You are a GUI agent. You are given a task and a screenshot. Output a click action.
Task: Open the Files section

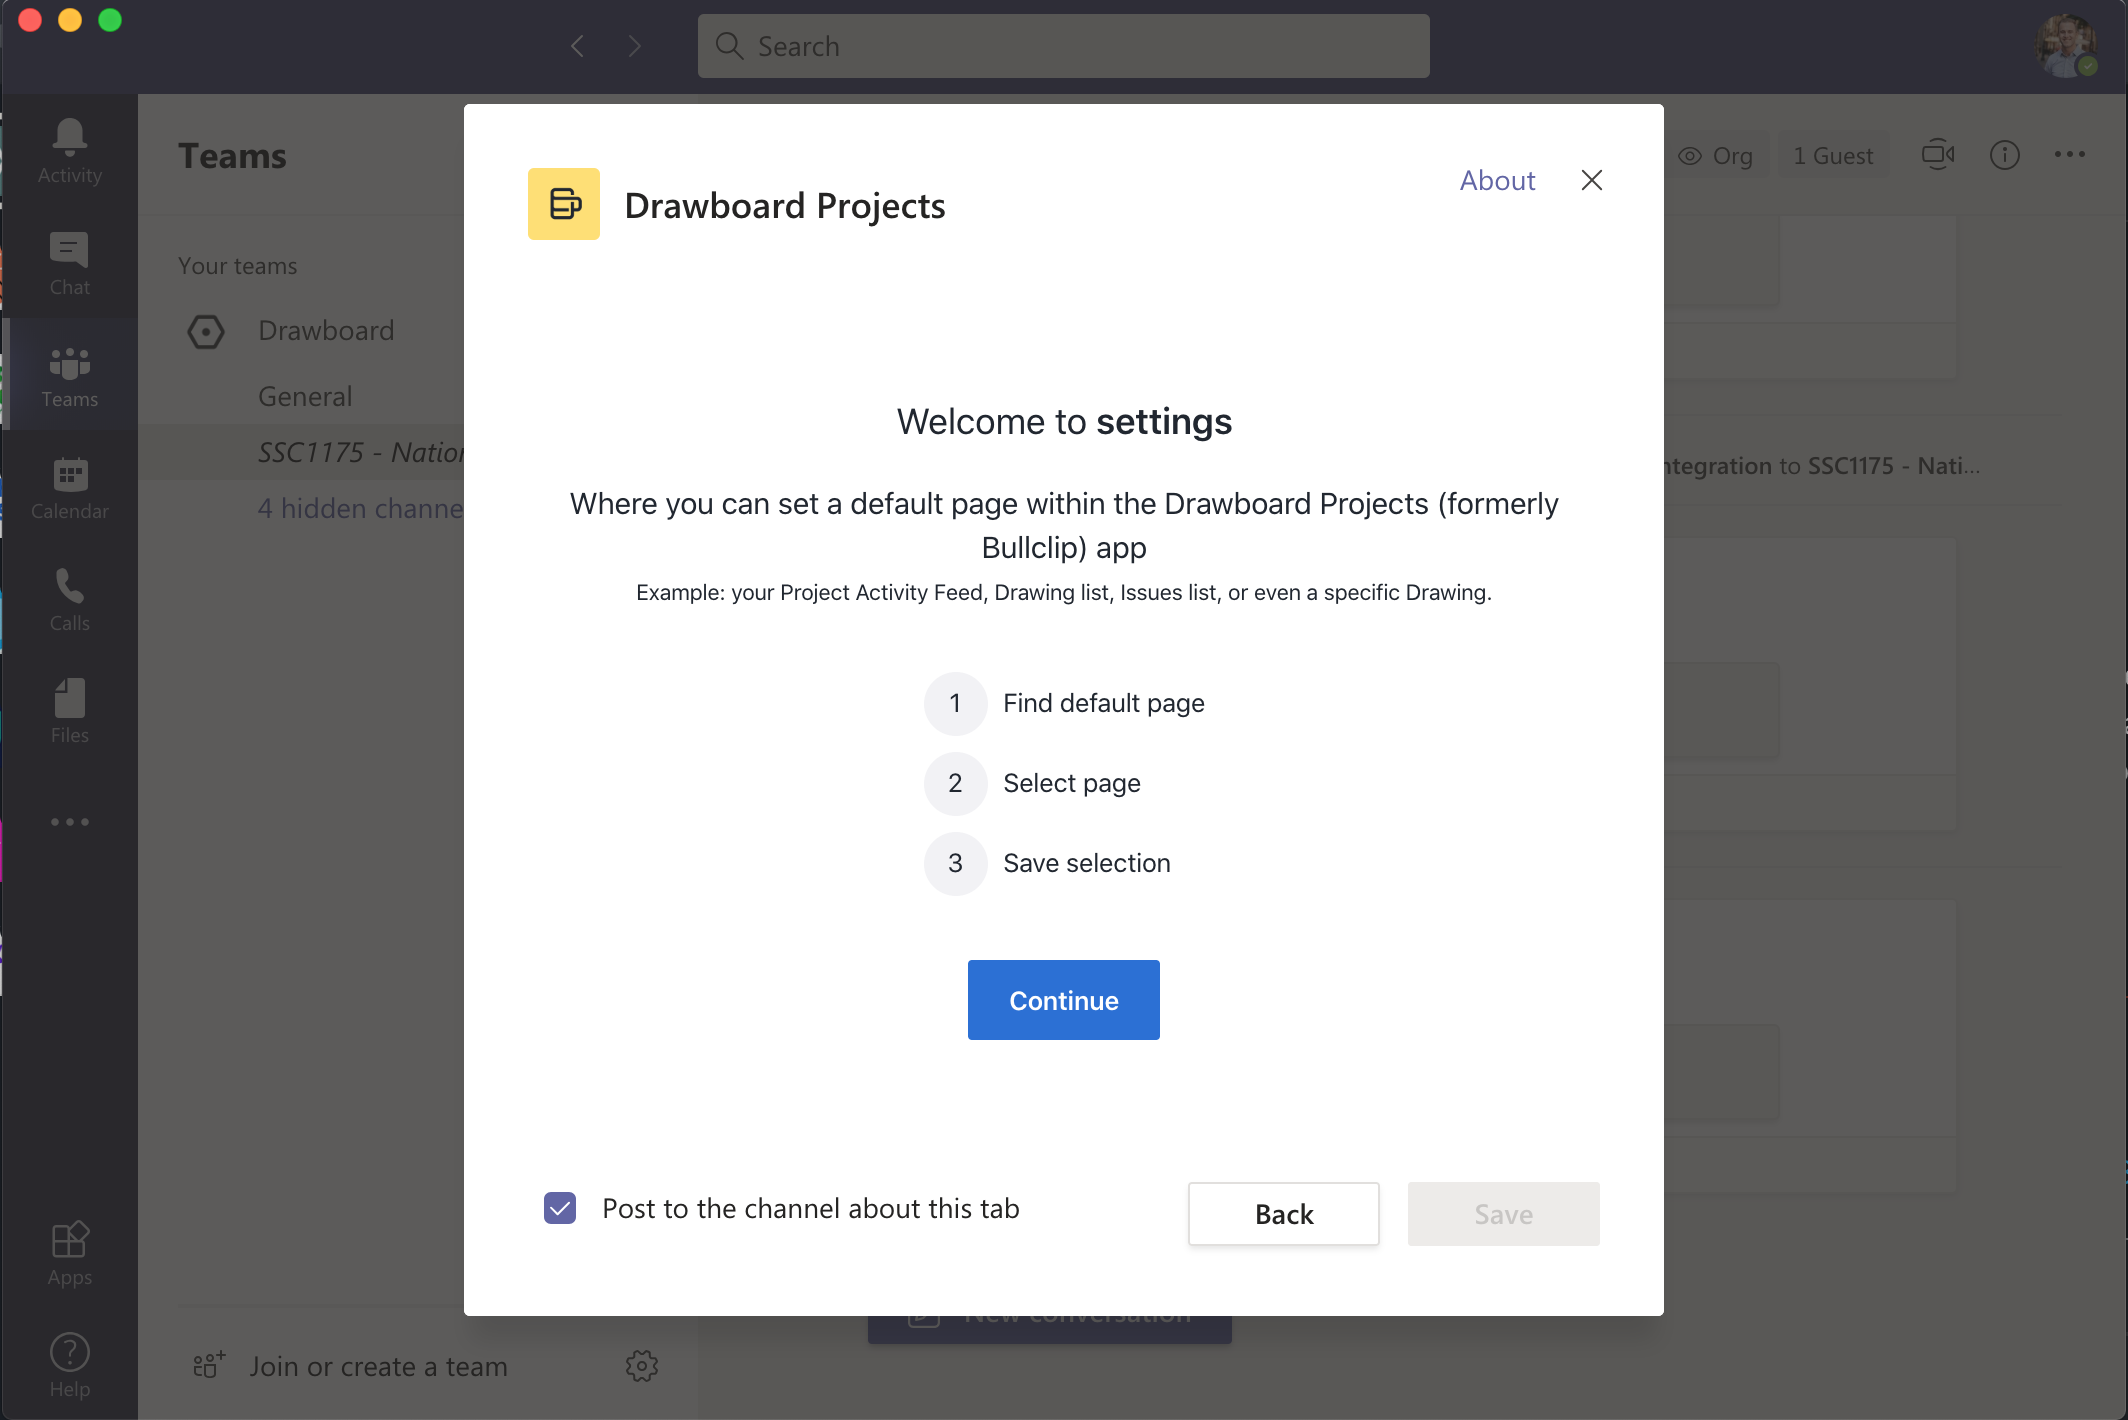tap(70, 711)
